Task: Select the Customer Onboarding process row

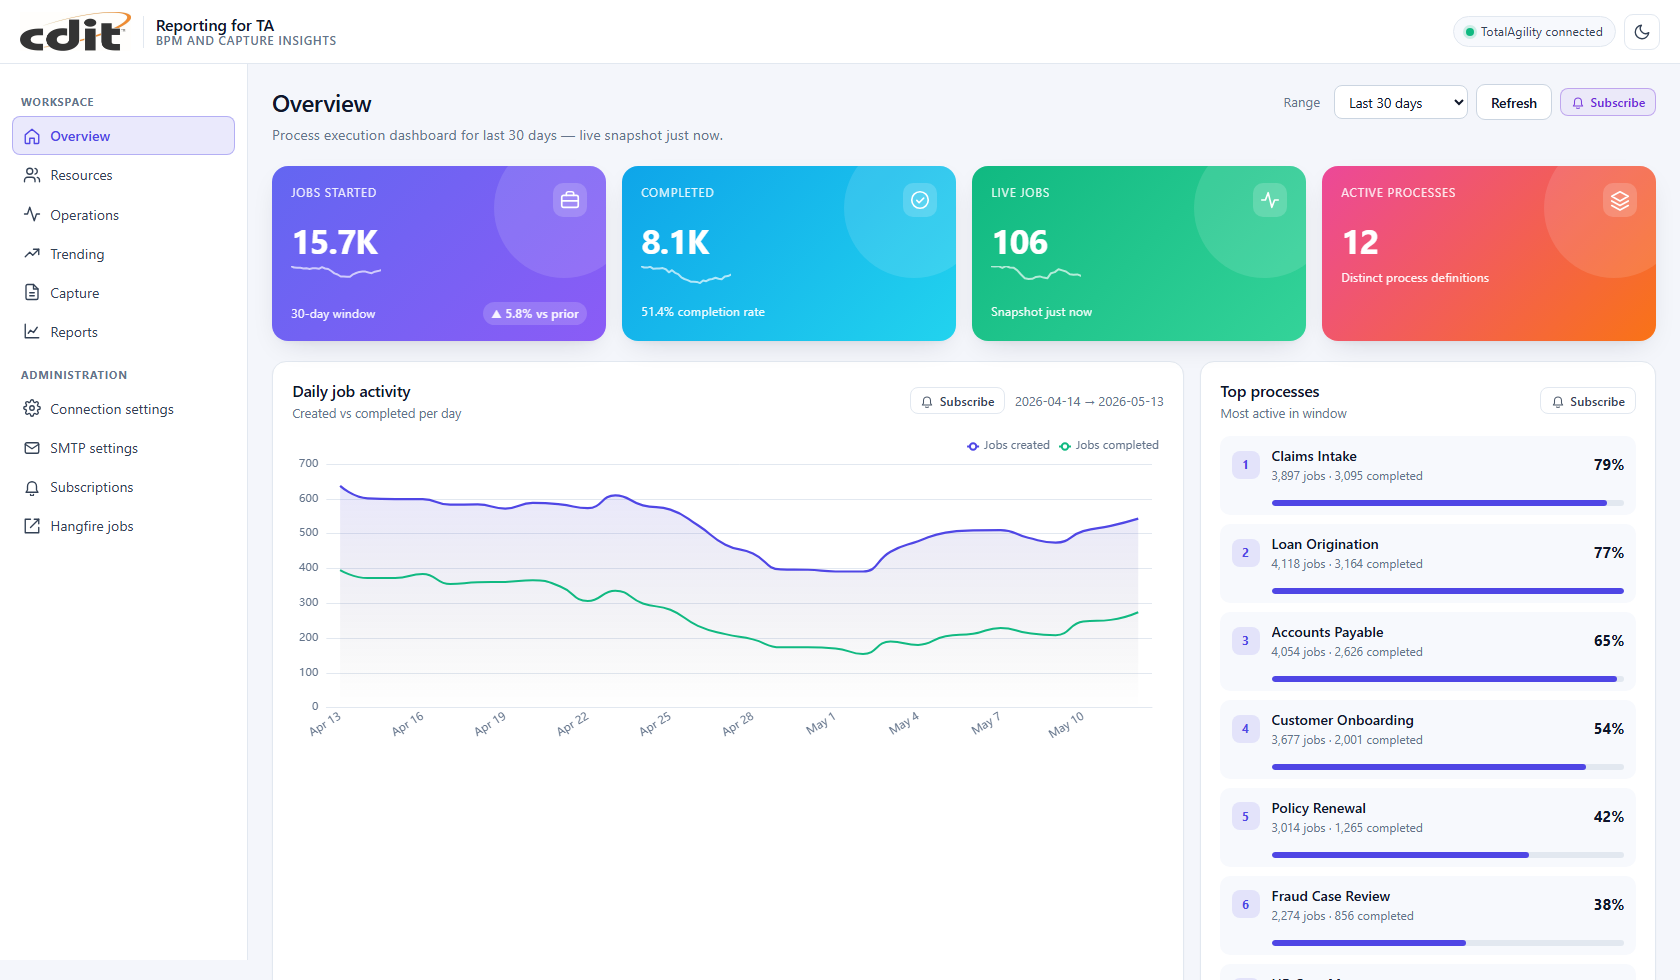Action: (x=1427, y=739)
